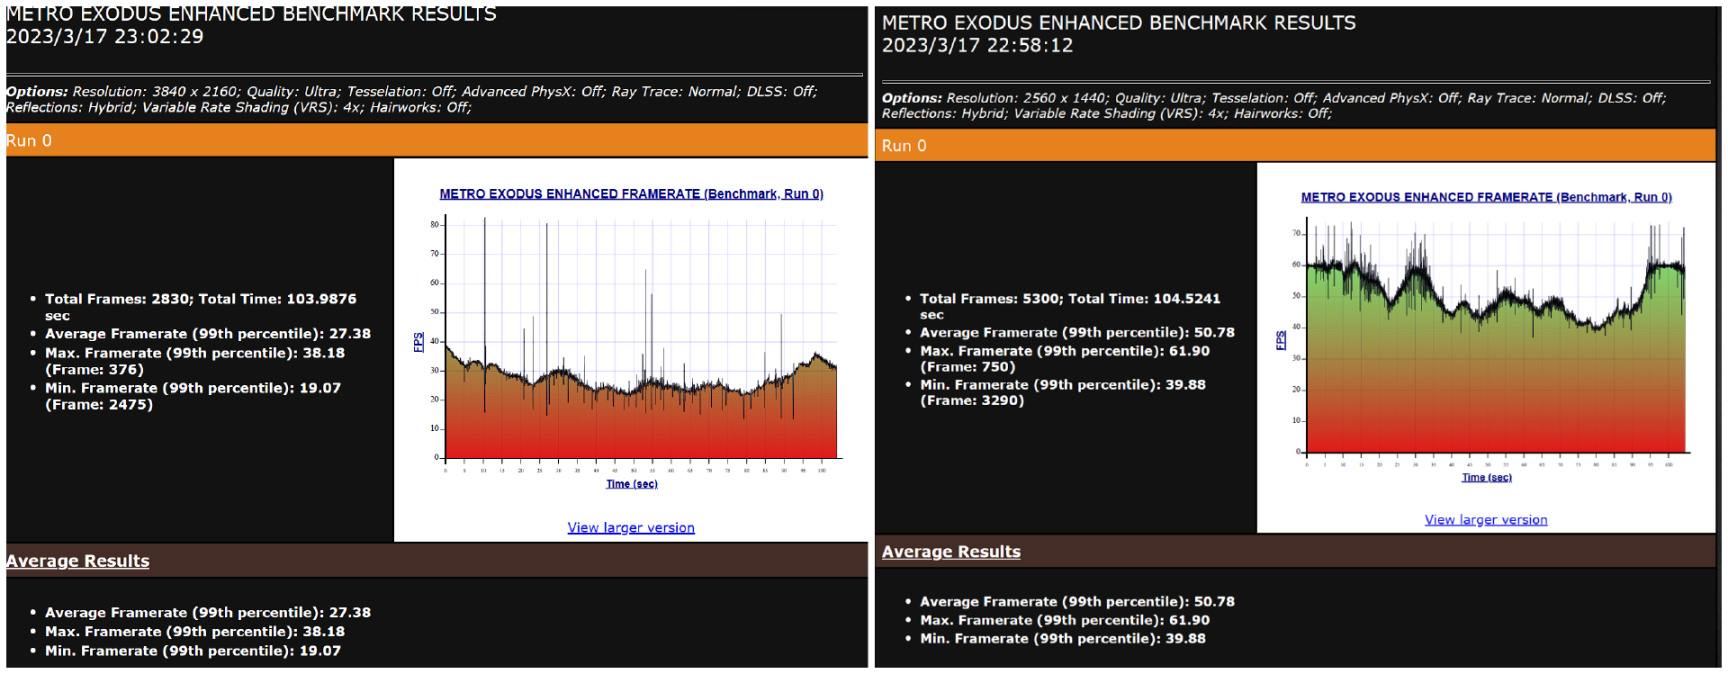Viewport: 1728px width, 674px height.
Task: Click the 'Run 0' orange header in right report
Action: pyautogui.click(x=1295, y=146)
